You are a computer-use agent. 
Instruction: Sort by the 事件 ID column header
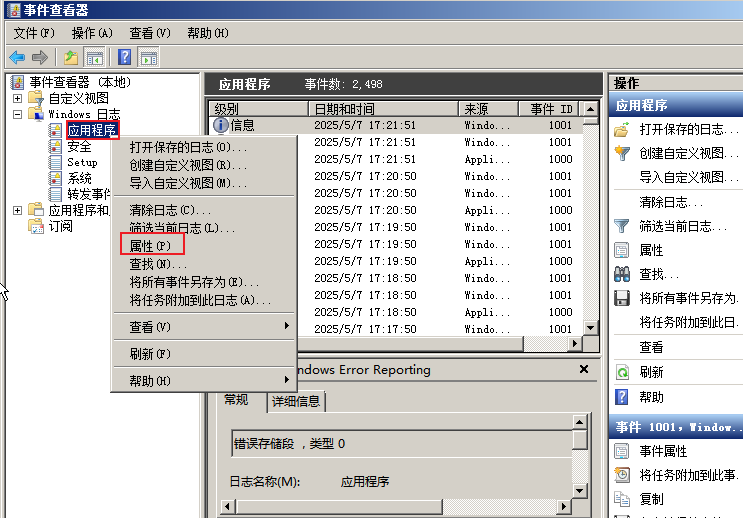point(550,109)
